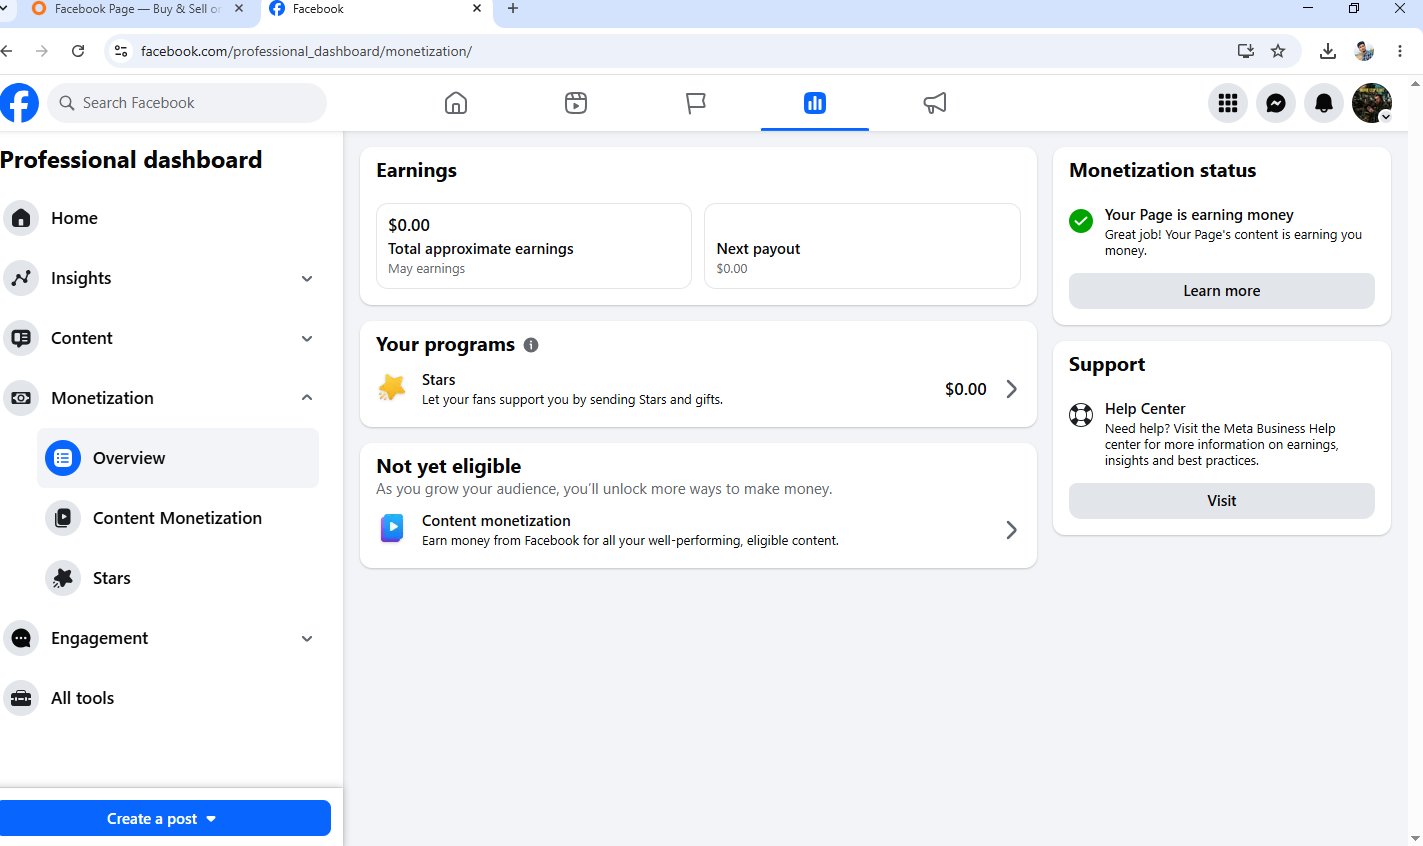
Task: Select Overview under Monetization
Action: pos(178,458)
